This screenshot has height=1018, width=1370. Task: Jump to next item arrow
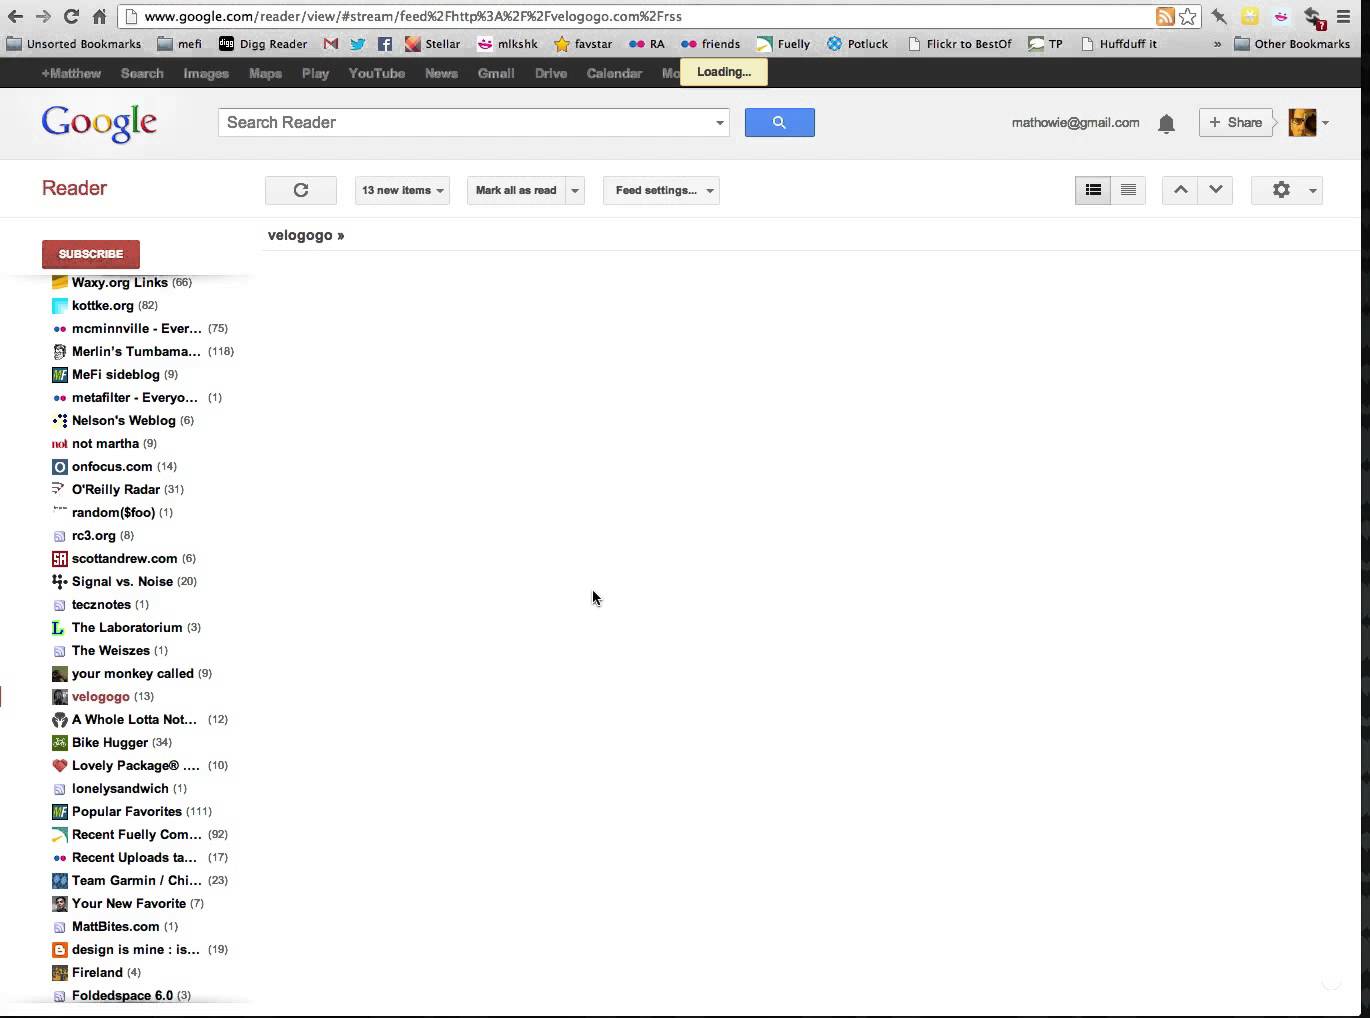[x=1216, y=190]
